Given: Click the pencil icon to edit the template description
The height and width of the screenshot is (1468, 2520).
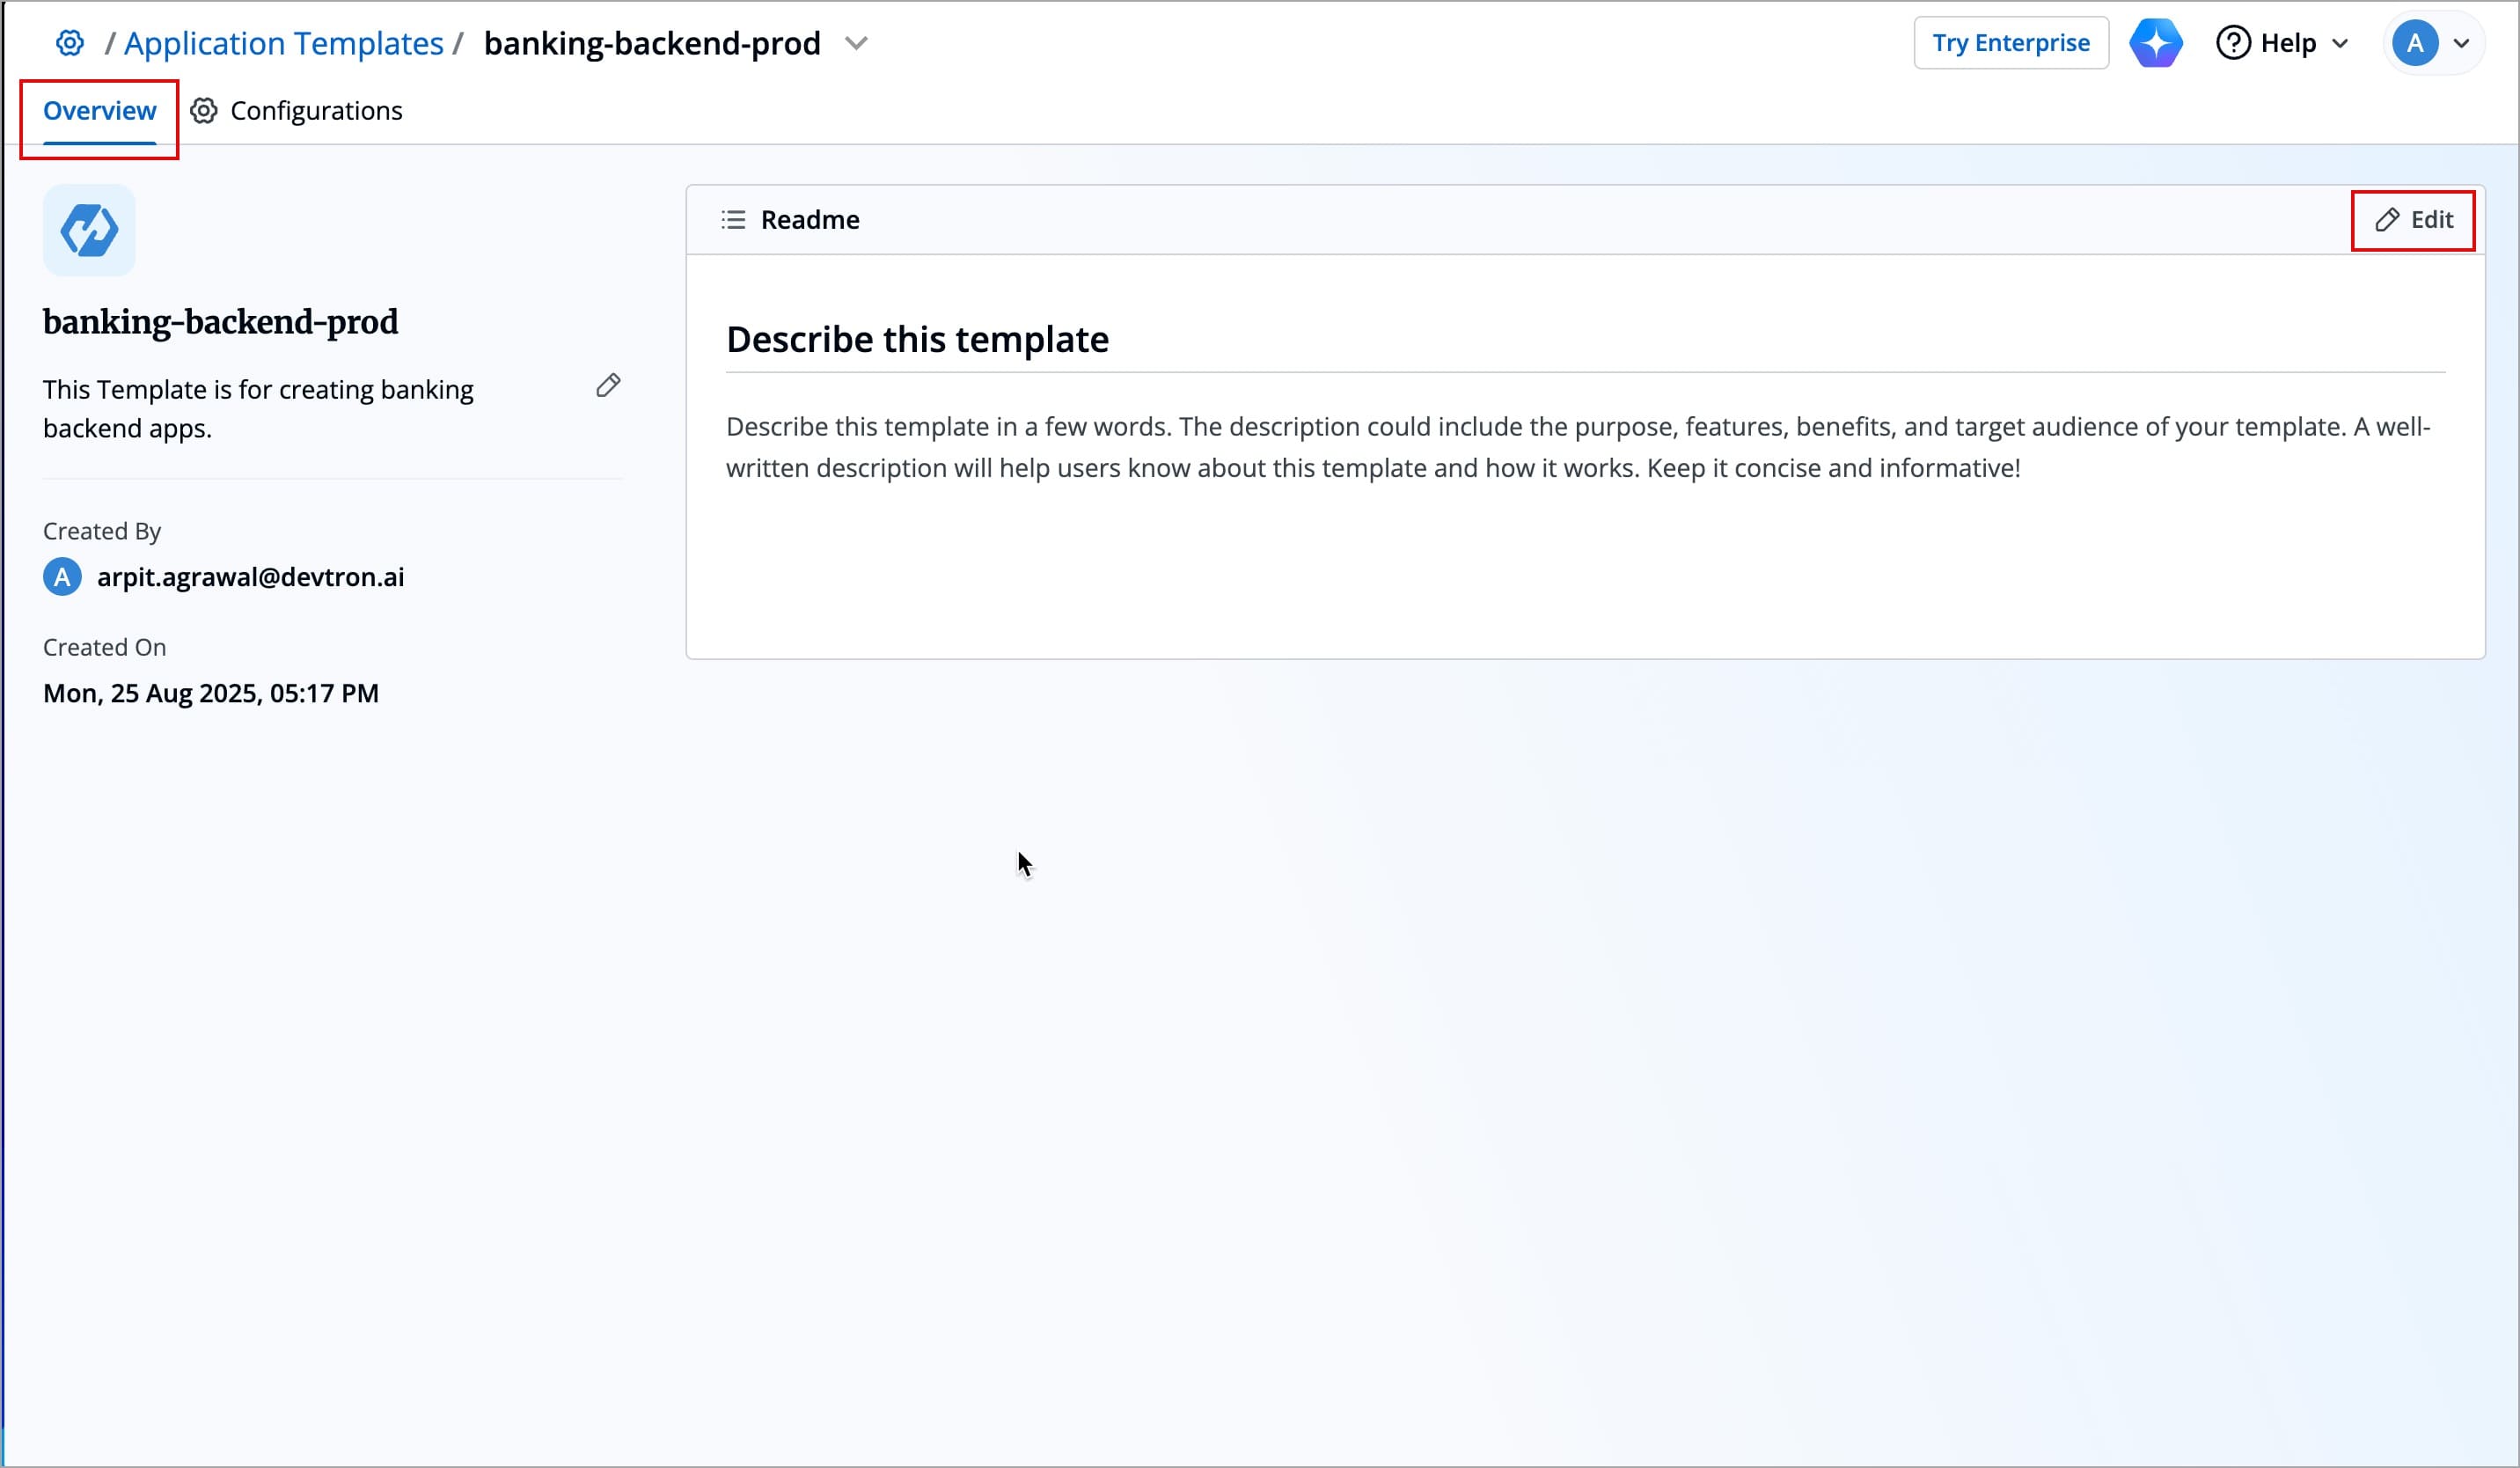Looking at the screenshot, I should click(609, 385).
